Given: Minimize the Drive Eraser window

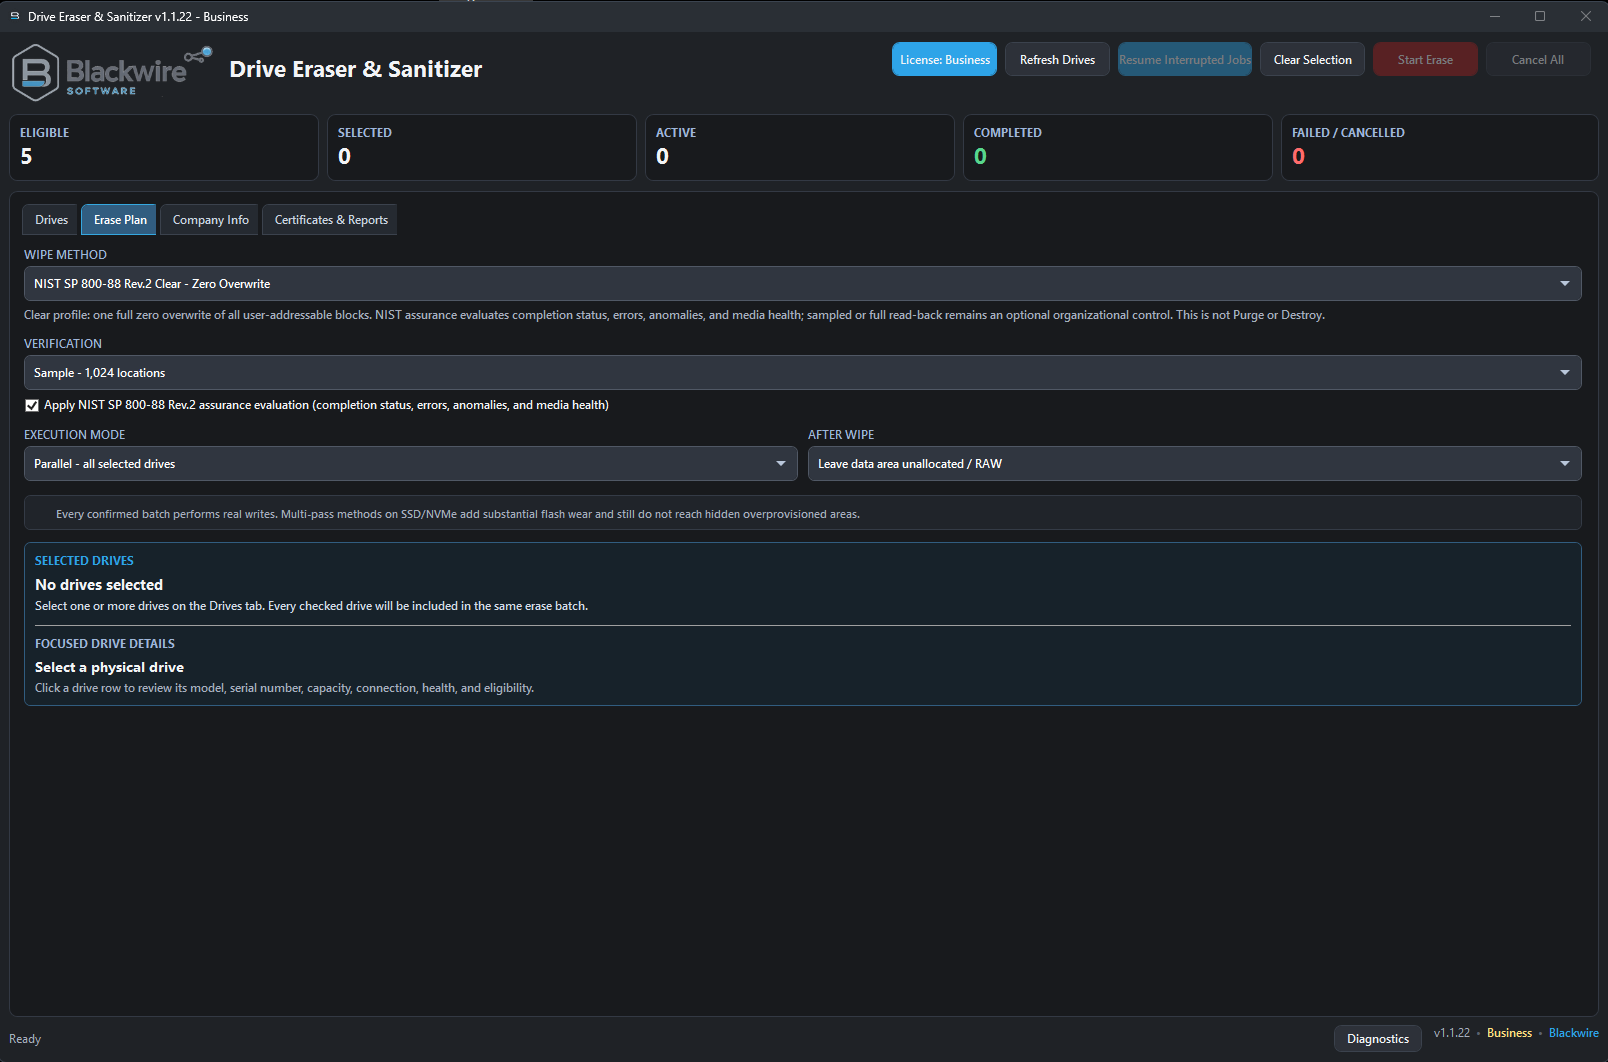Looking at the screenshot, I should tap(1495, 16).
